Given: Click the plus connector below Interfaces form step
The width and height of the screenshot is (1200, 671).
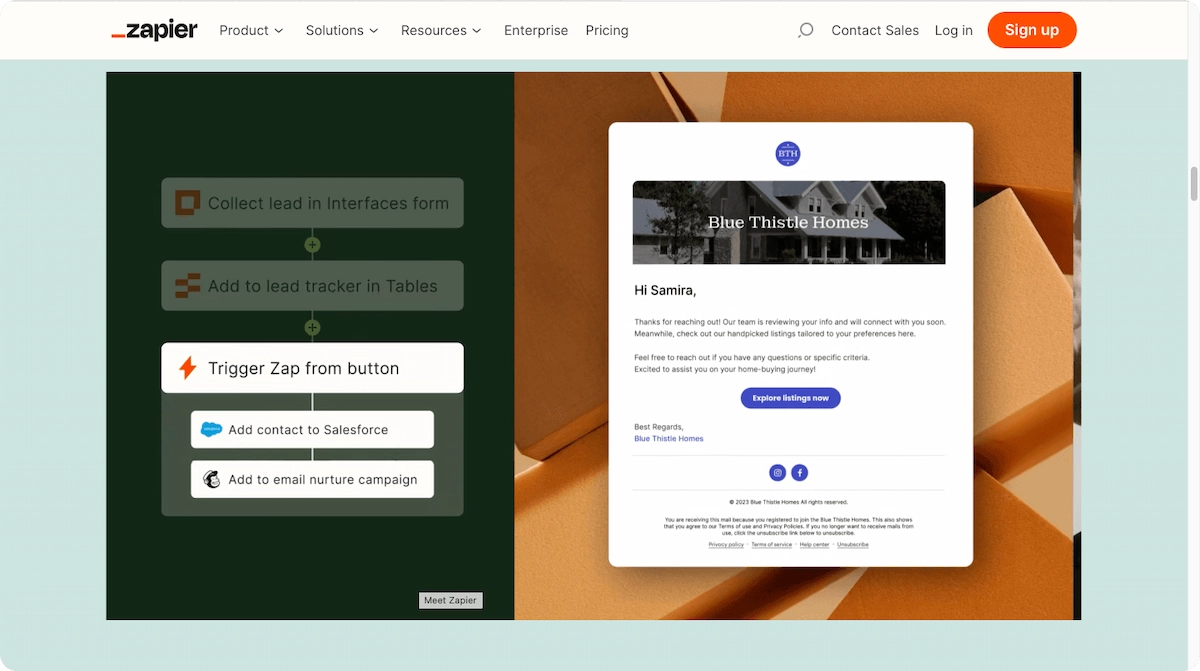Looking at the screenshot, I should (312, 244).
